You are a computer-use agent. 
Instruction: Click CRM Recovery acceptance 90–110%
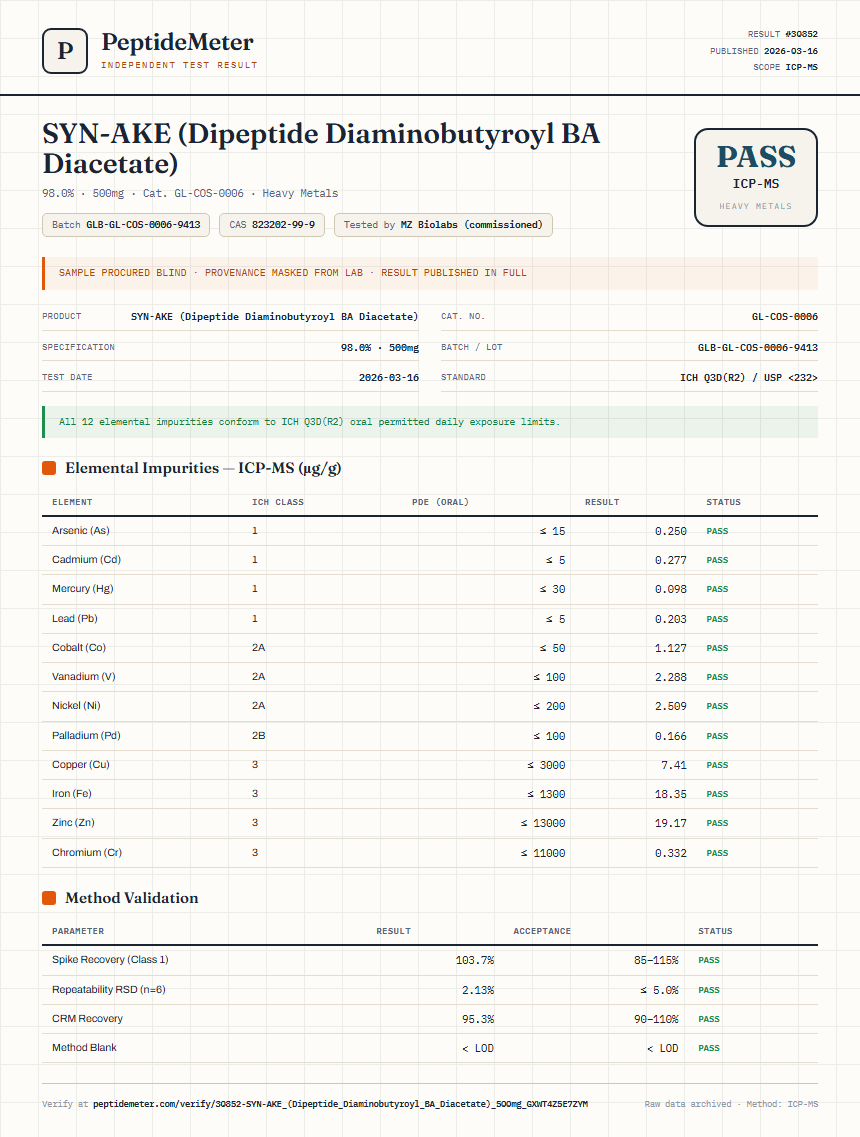click(656, 1020)
